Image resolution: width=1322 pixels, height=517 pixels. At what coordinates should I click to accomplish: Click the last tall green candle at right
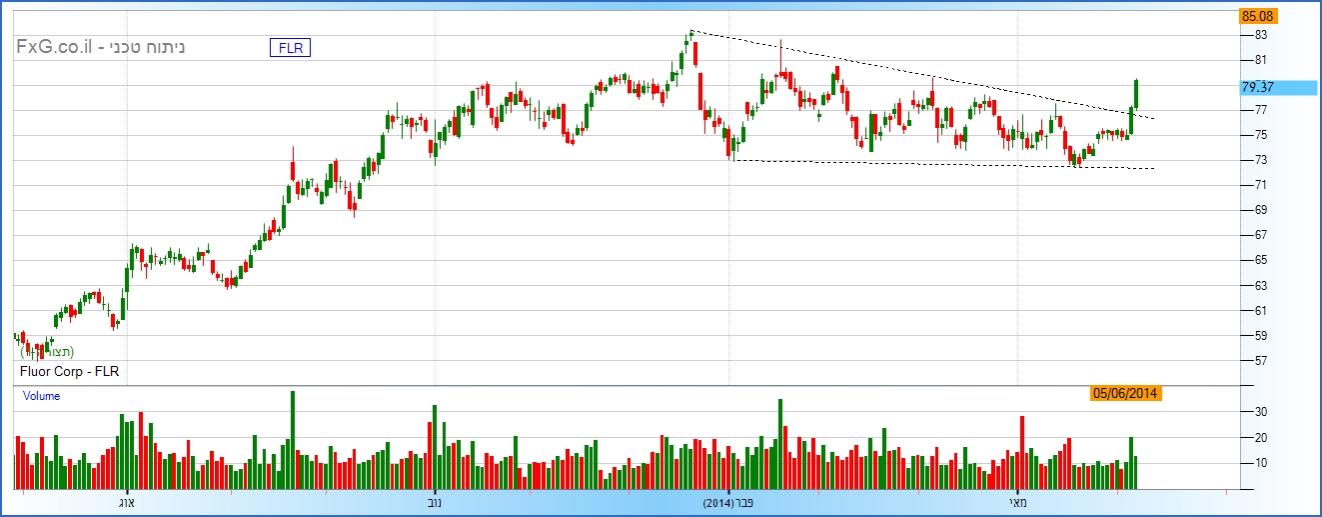click(1137, 92)
